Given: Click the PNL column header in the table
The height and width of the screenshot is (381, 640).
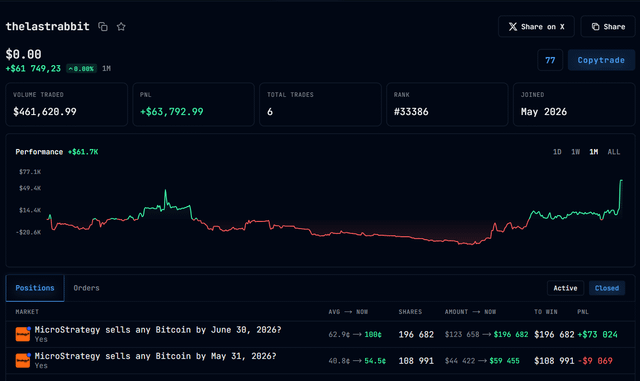Looking at the screenshot, I should click(583, 312).
